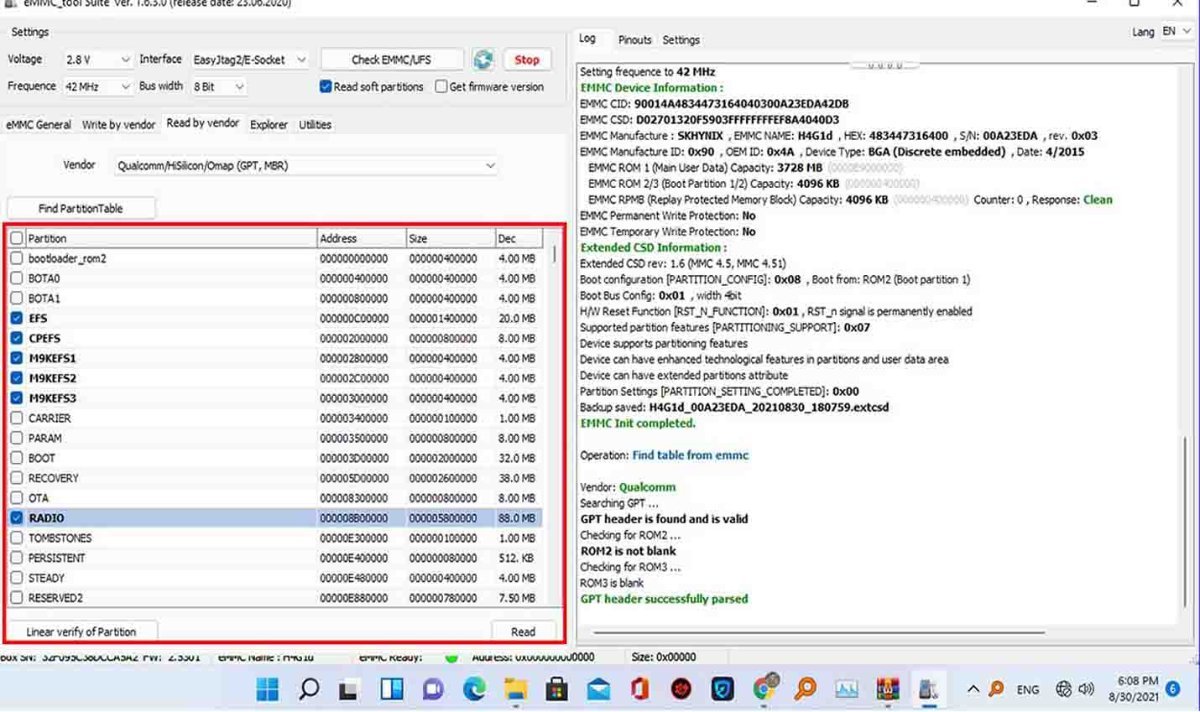This screenshot has height=712, width=1200.
Task: Click Find PartitionTable button
Action: click(82, 208)
